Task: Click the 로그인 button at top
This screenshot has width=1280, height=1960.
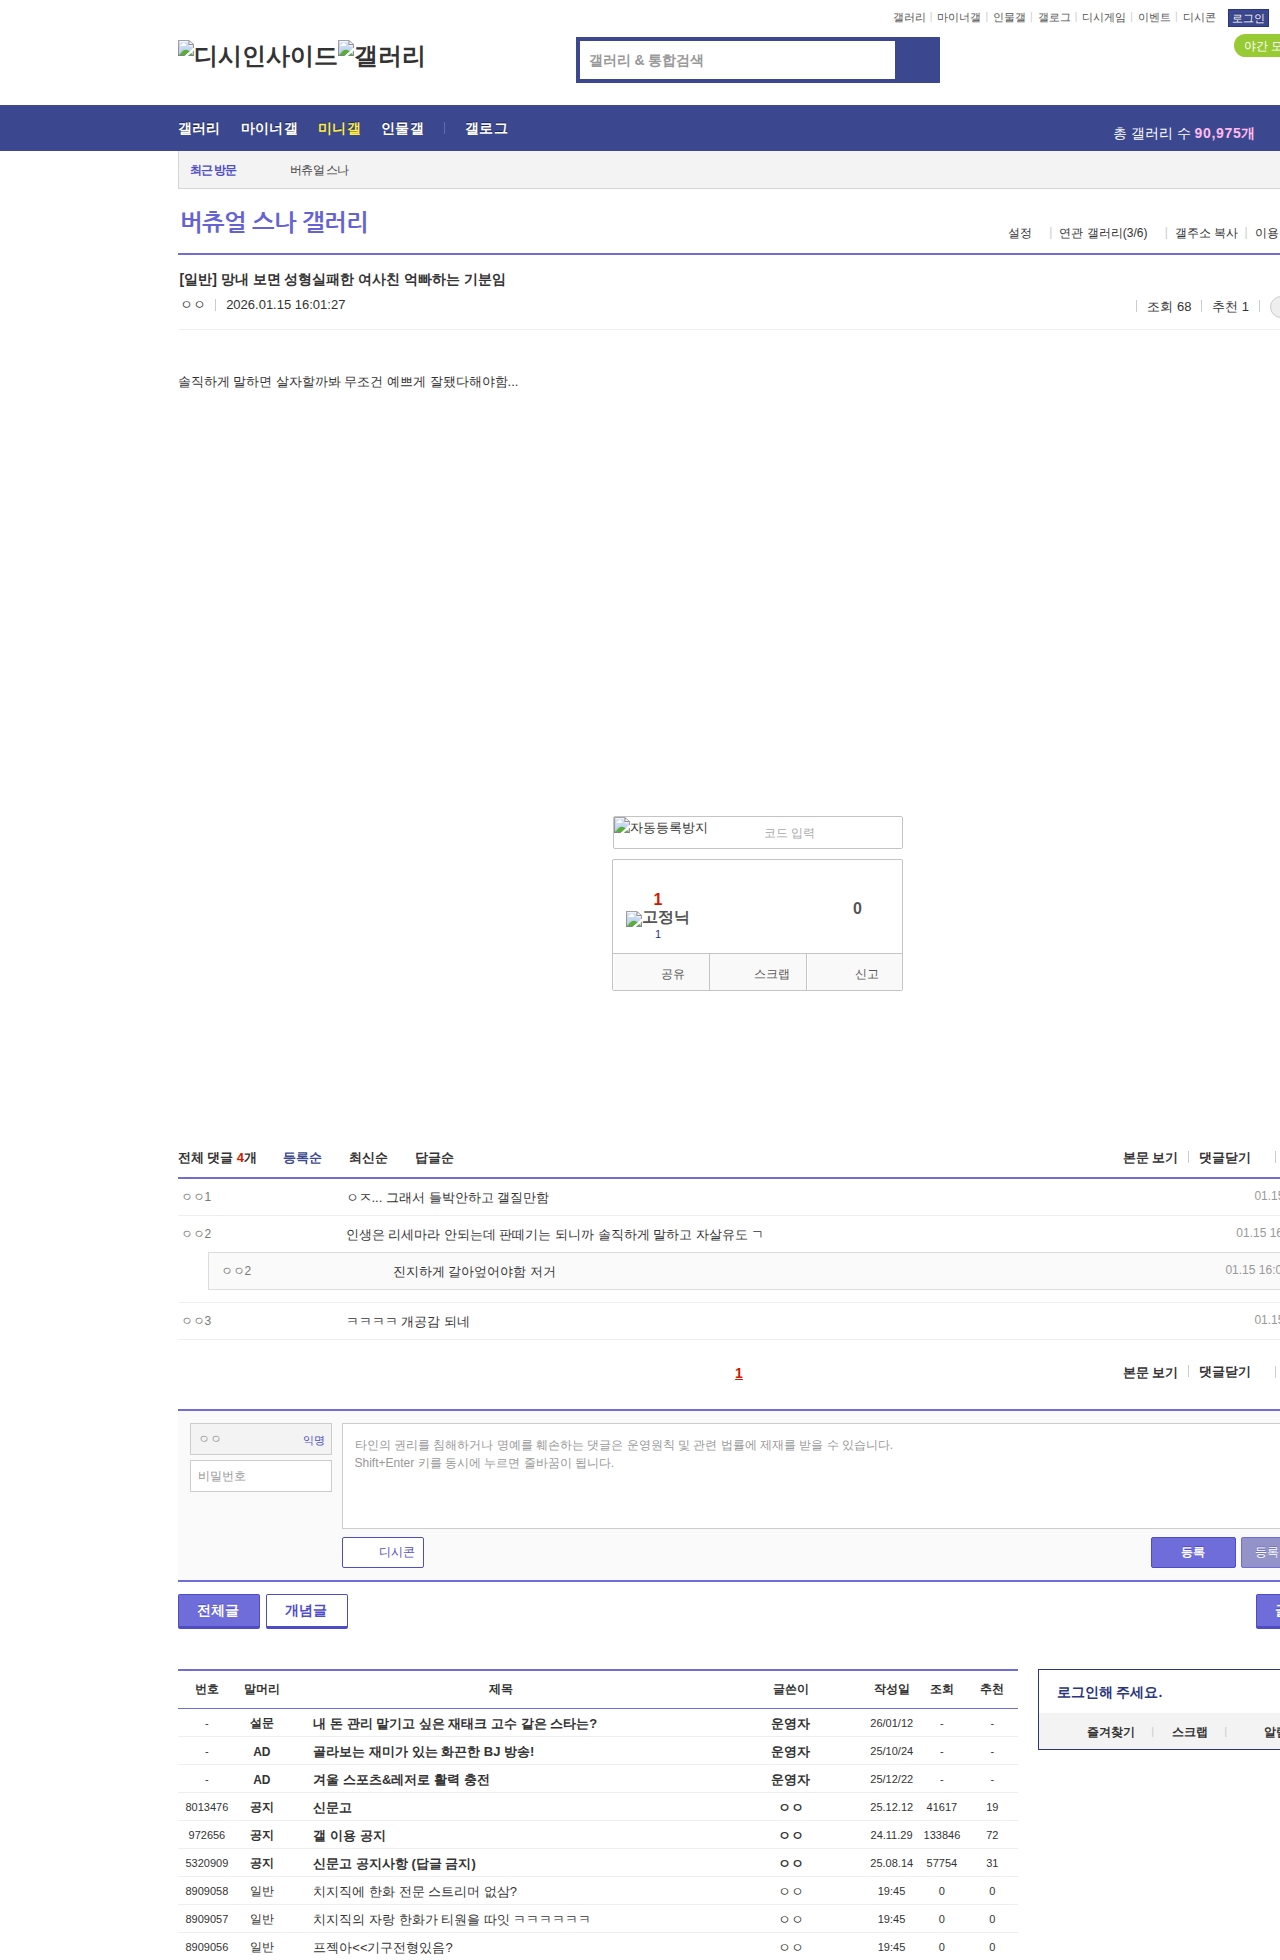Action: (1248, 18)
